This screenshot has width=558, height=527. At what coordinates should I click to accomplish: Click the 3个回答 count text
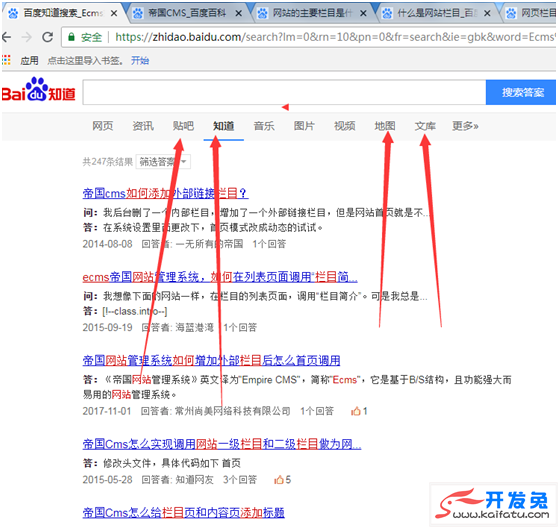[x=240, y=480]
